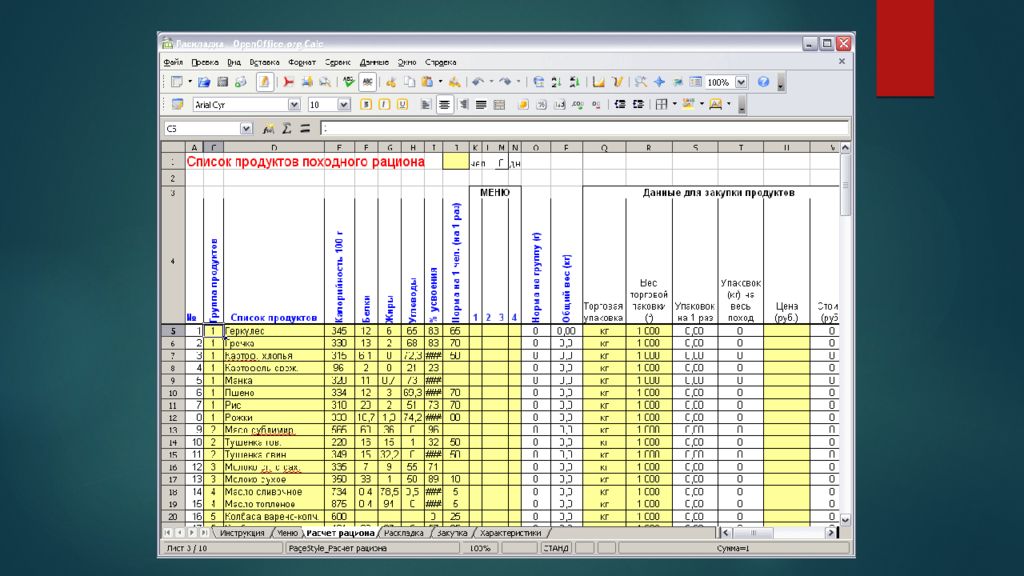Open the Name Box C5 dropdown
Viewport: 1024px width, 576px height.
coord(246,129)
